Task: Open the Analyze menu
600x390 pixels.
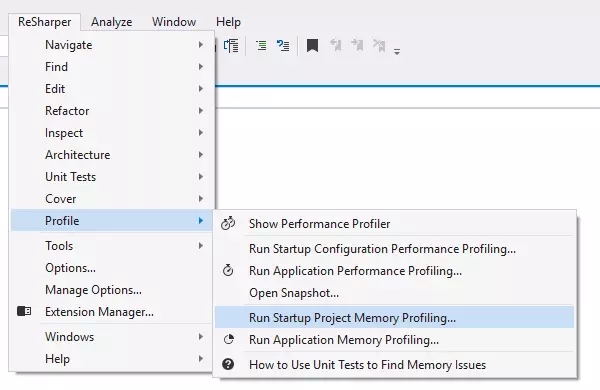Action: [112, 22]
